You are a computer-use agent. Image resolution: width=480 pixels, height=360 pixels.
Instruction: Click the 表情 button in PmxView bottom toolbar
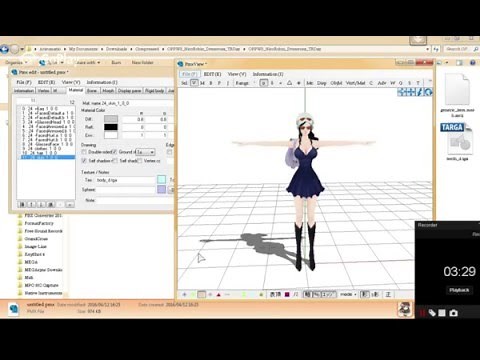[275, 295]
